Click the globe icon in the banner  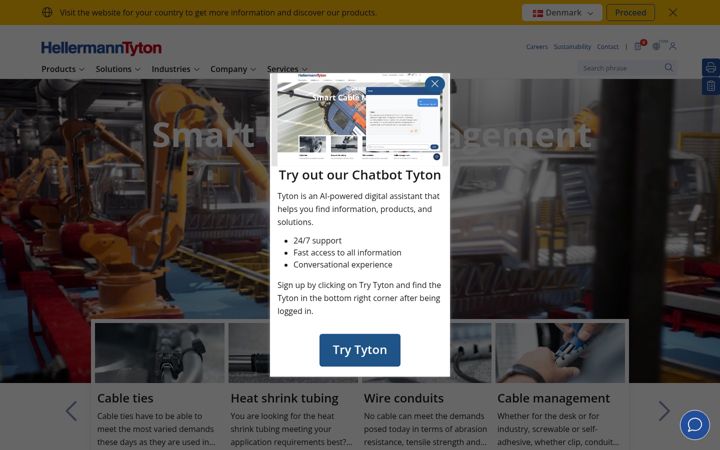[47, 12]
